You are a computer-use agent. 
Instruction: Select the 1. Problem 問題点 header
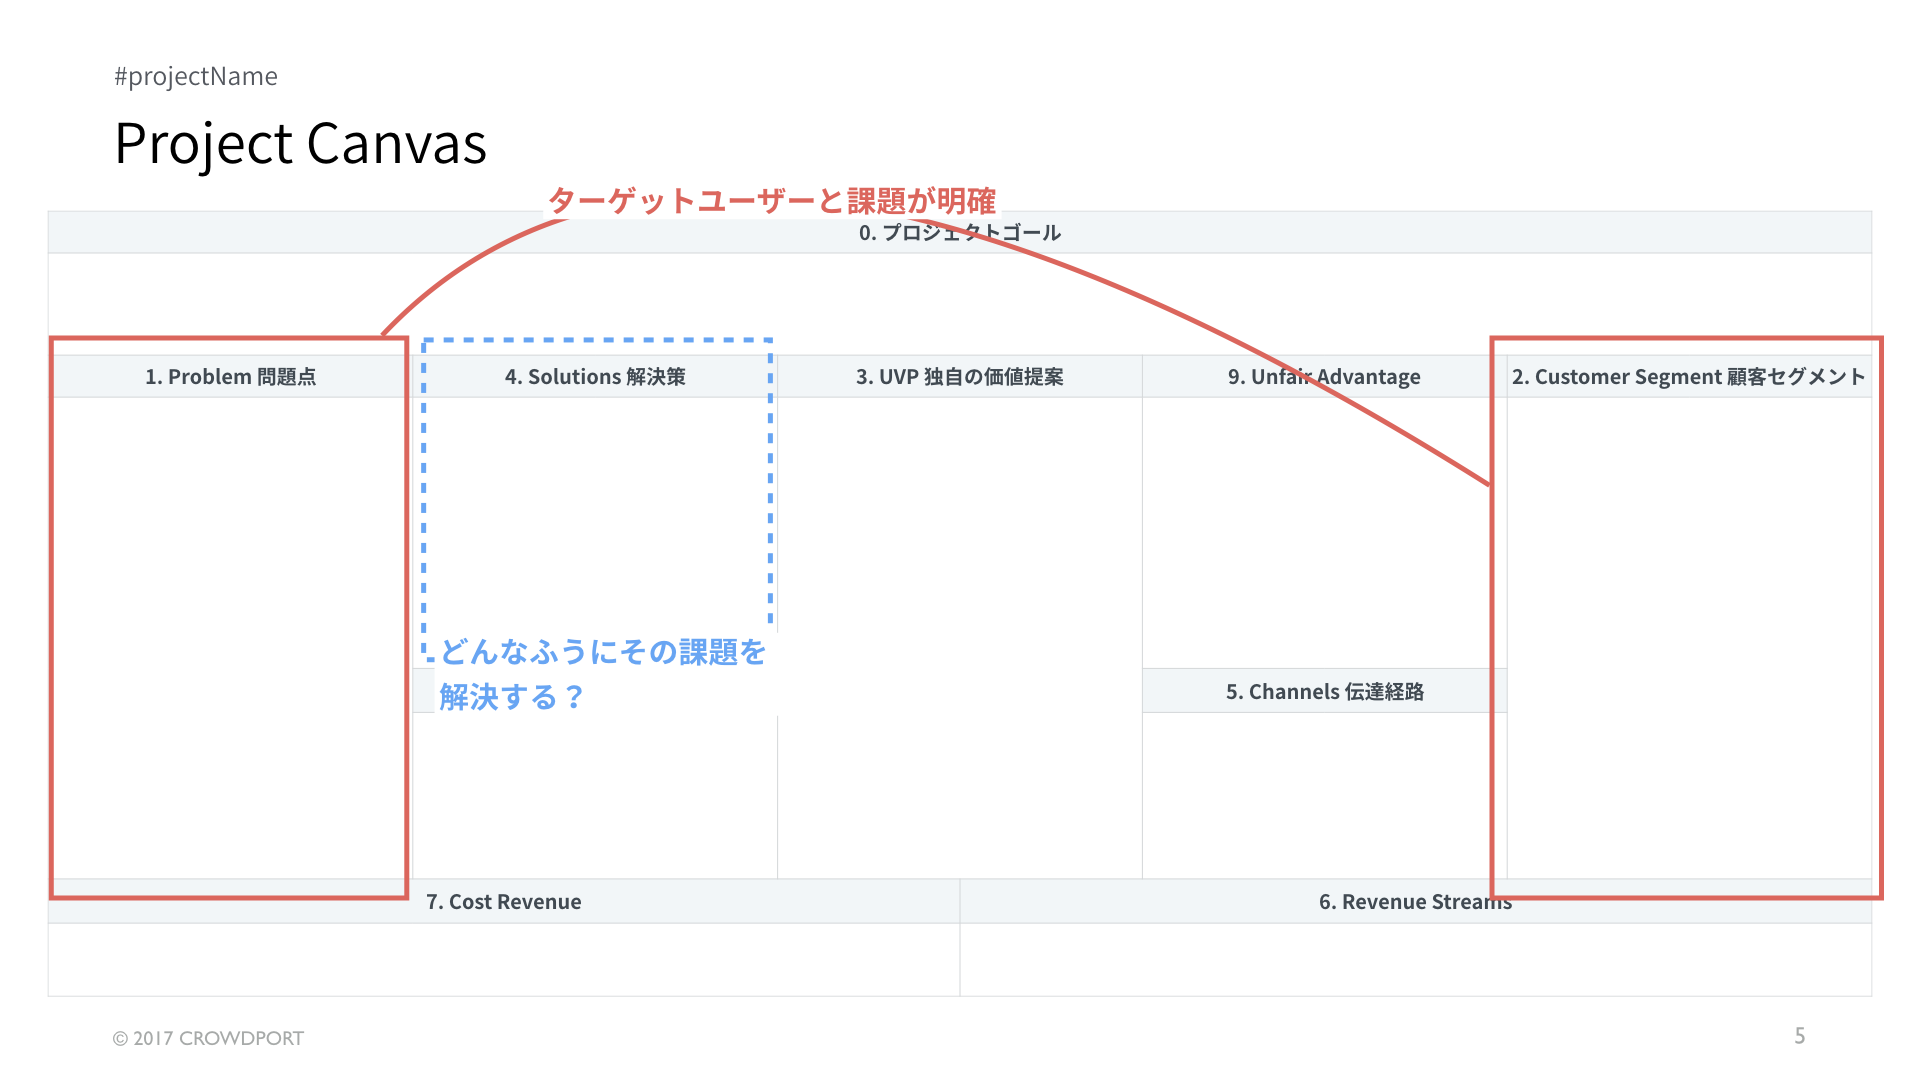coord(231,377)
